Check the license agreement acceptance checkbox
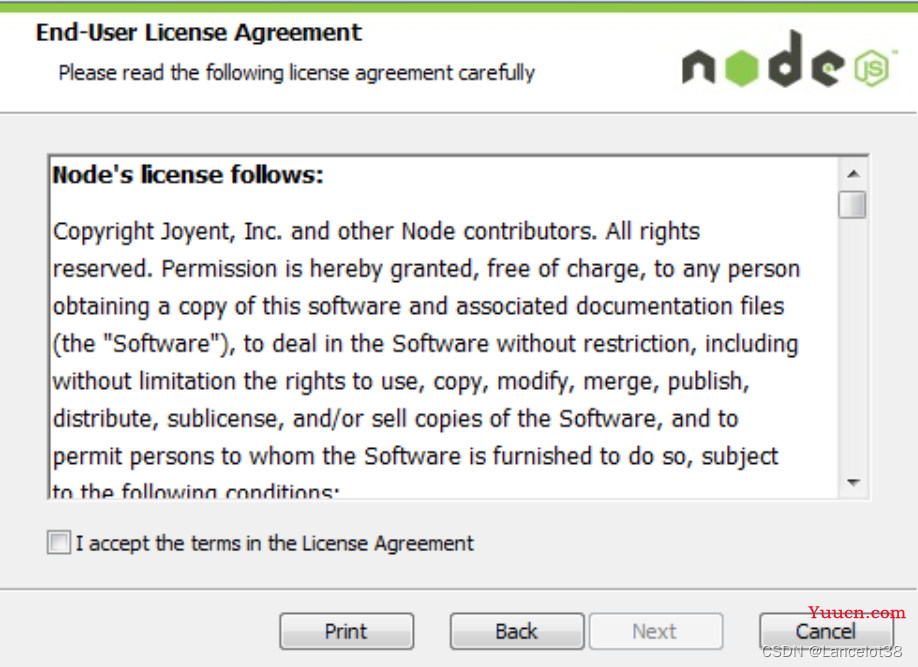Image resolution: width=918 pixels, height=667 pixels. coord(59,542)
